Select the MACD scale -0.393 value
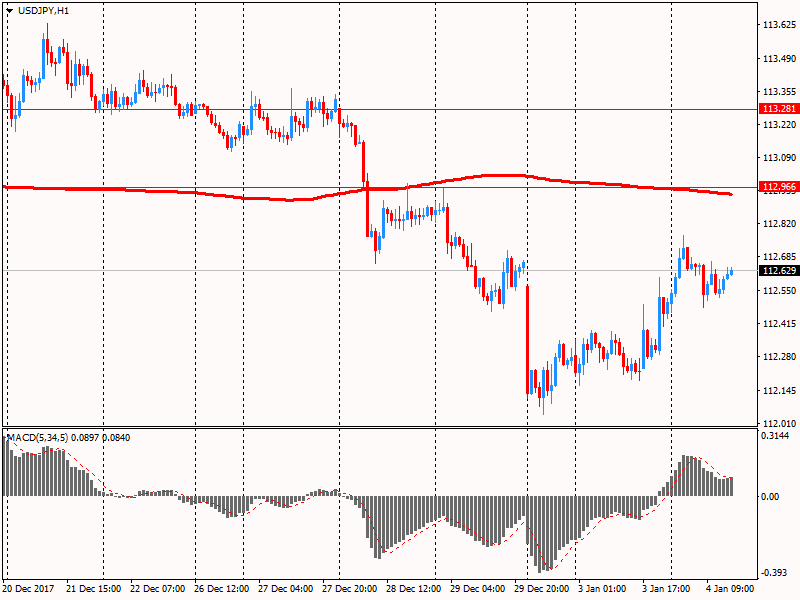The width and height of the screenshot is (800, 600). click(x=774, y=573)
